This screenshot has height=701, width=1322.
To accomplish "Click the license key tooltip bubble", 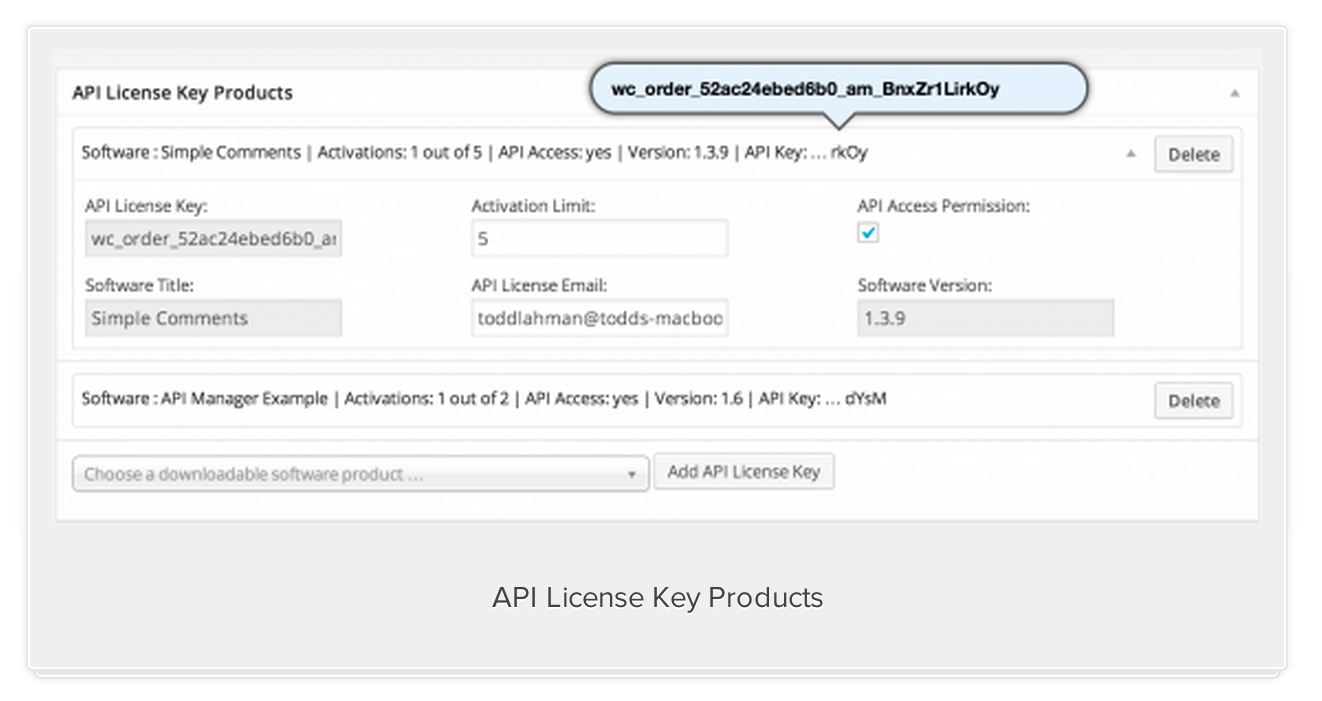I will [x=840, y=88].
